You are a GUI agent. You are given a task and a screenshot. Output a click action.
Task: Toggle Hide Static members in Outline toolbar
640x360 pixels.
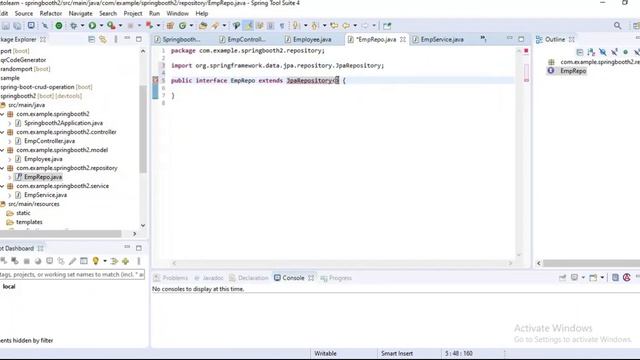614,52
